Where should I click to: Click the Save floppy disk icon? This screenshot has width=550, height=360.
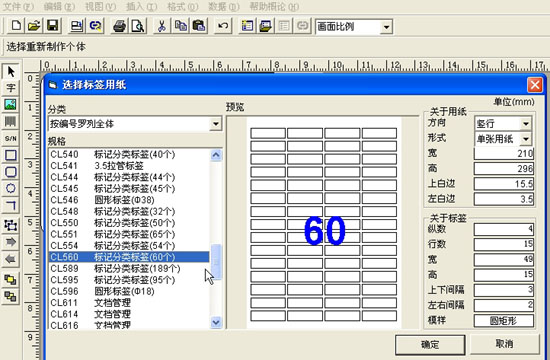(53, 26)
